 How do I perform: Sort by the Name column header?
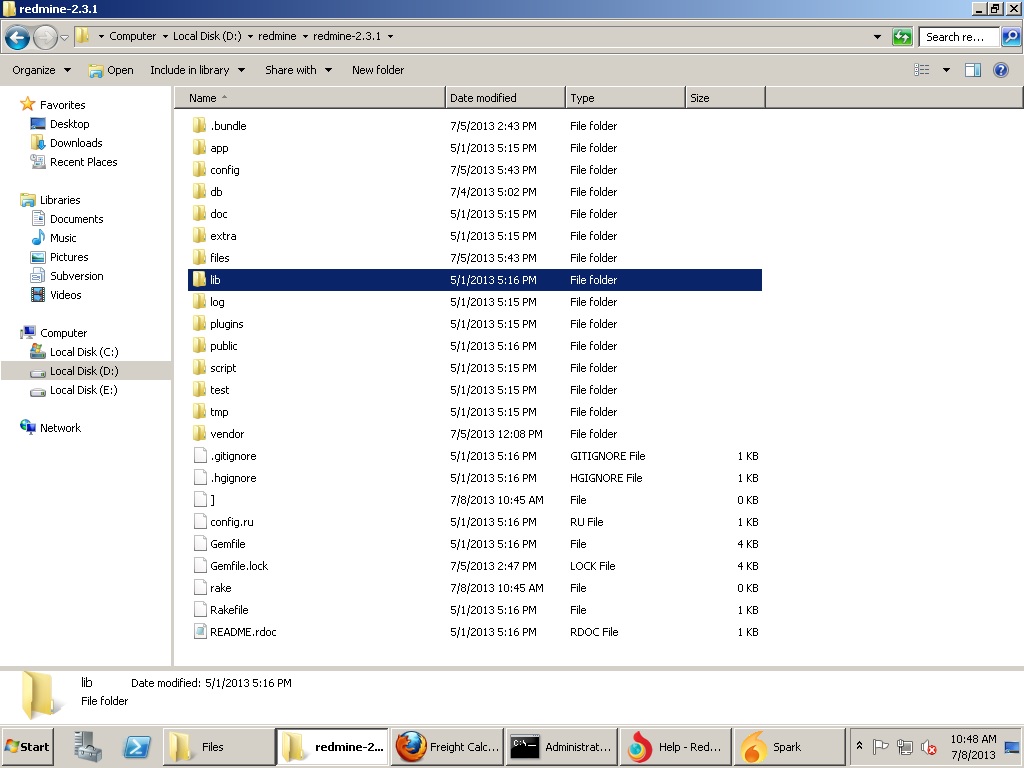point(310,98)
